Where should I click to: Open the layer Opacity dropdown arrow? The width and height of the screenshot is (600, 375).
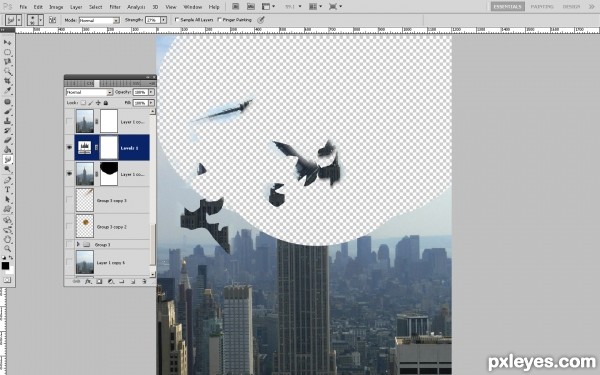(x=152, y=92)
